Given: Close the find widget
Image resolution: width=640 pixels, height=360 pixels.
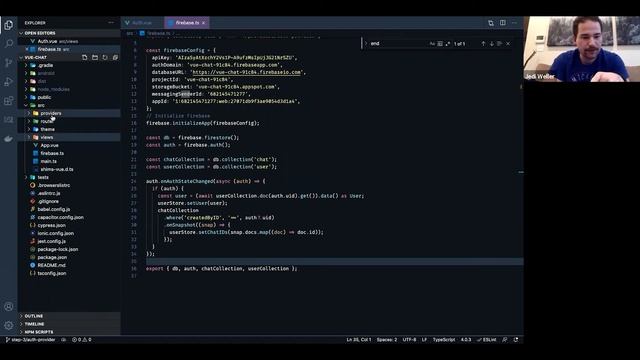Looking at the screenshot, I should coord(508,44).
